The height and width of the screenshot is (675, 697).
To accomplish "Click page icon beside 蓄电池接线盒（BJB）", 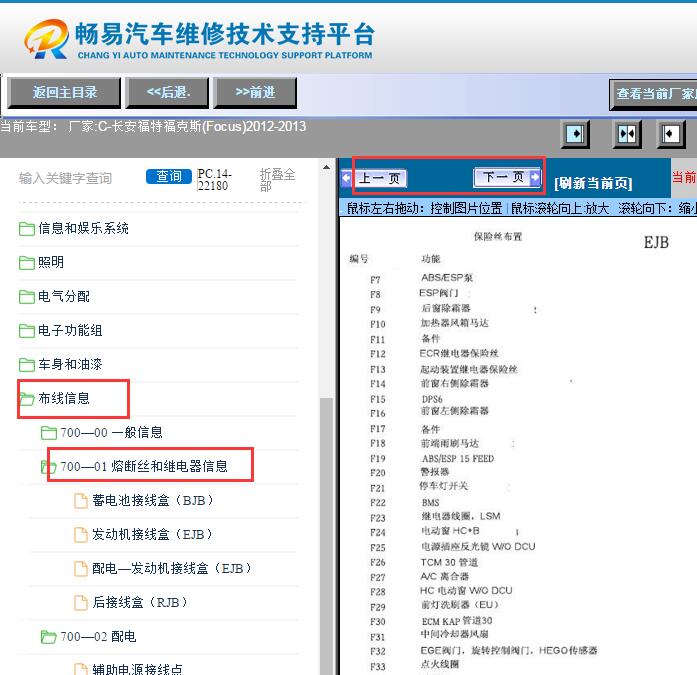I will point(80,501).
